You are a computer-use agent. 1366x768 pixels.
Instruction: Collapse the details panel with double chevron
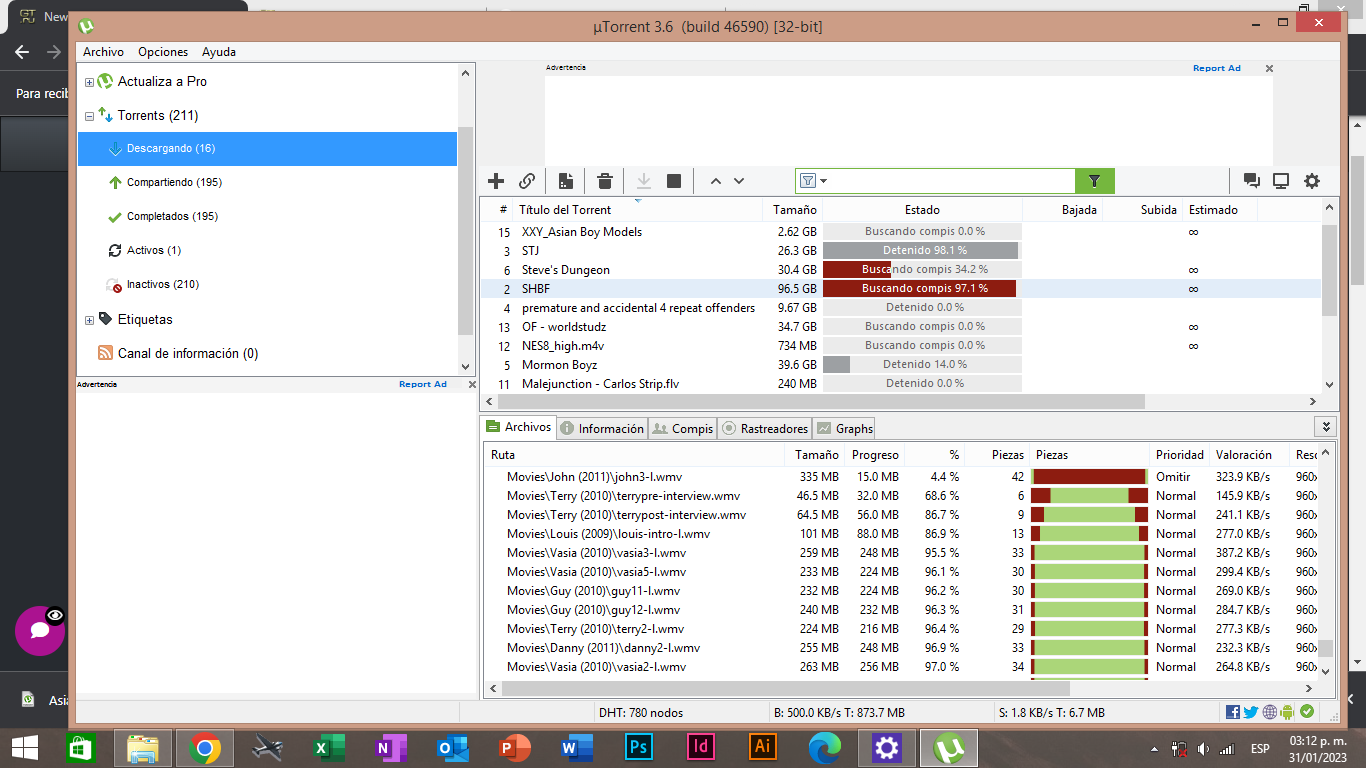coord(1326,427)
